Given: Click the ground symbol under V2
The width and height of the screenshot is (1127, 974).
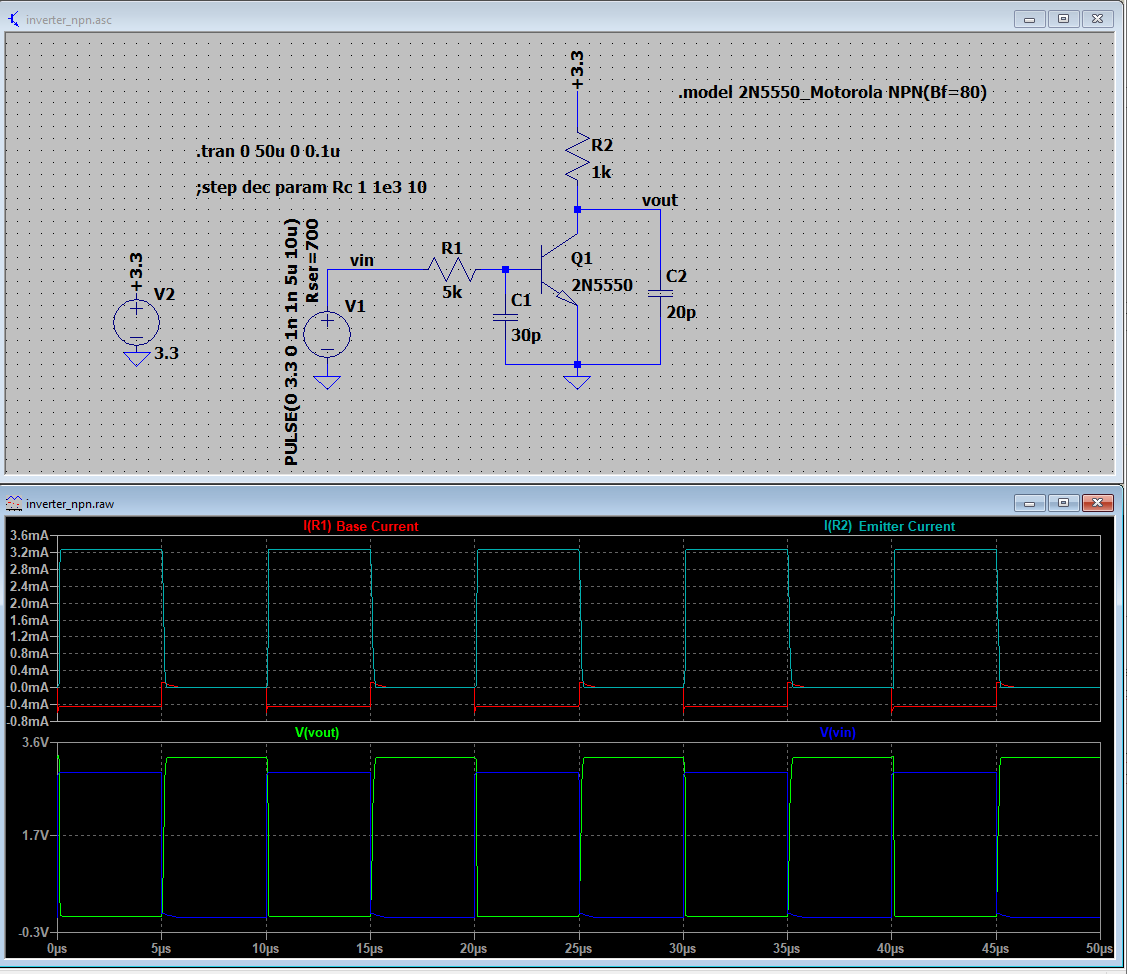Looking at the screenshot, I should point(137,358).
